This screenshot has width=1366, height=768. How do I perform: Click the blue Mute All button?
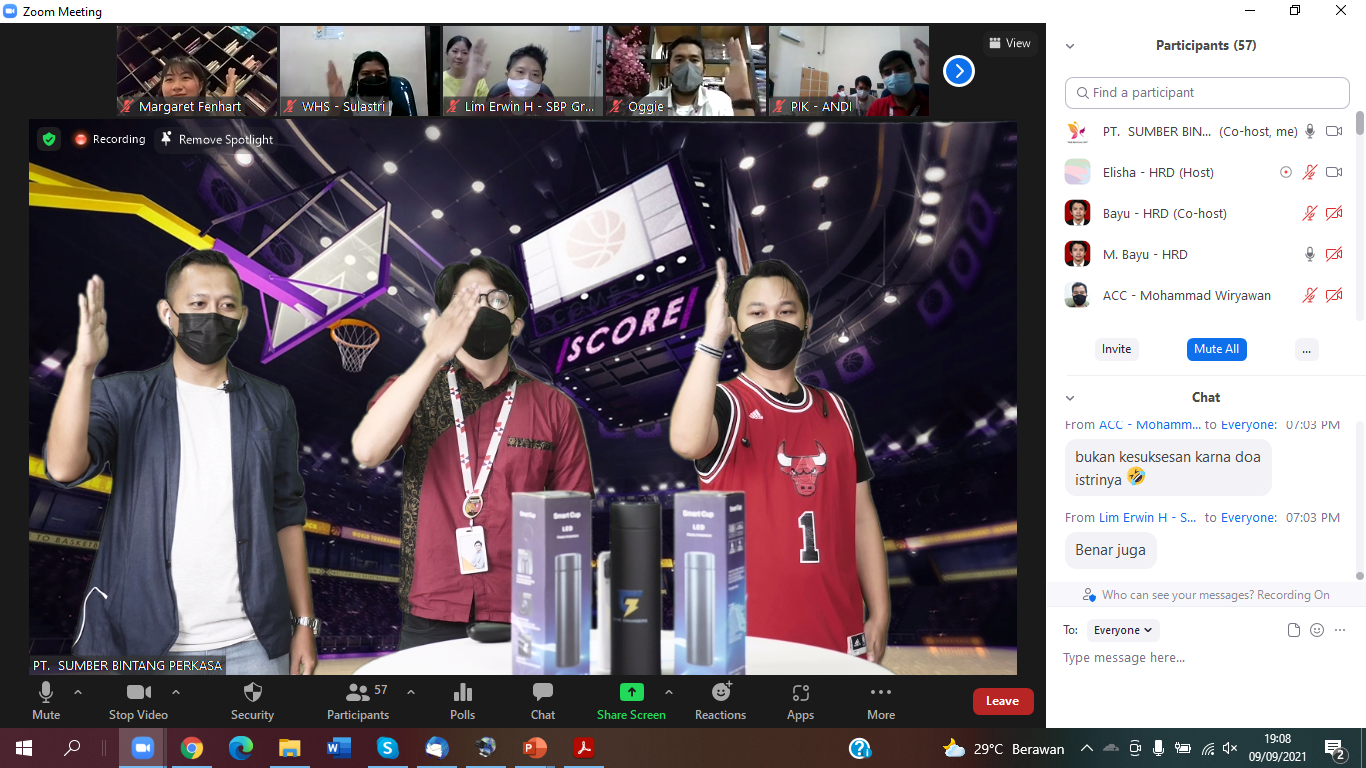tap(1216, 349)
